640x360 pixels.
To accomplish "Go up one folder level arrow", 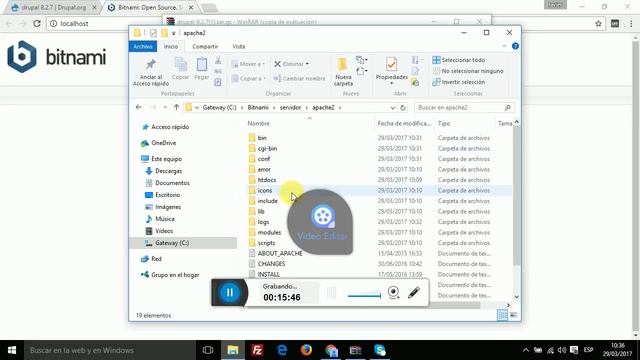I will click(176, 107).
